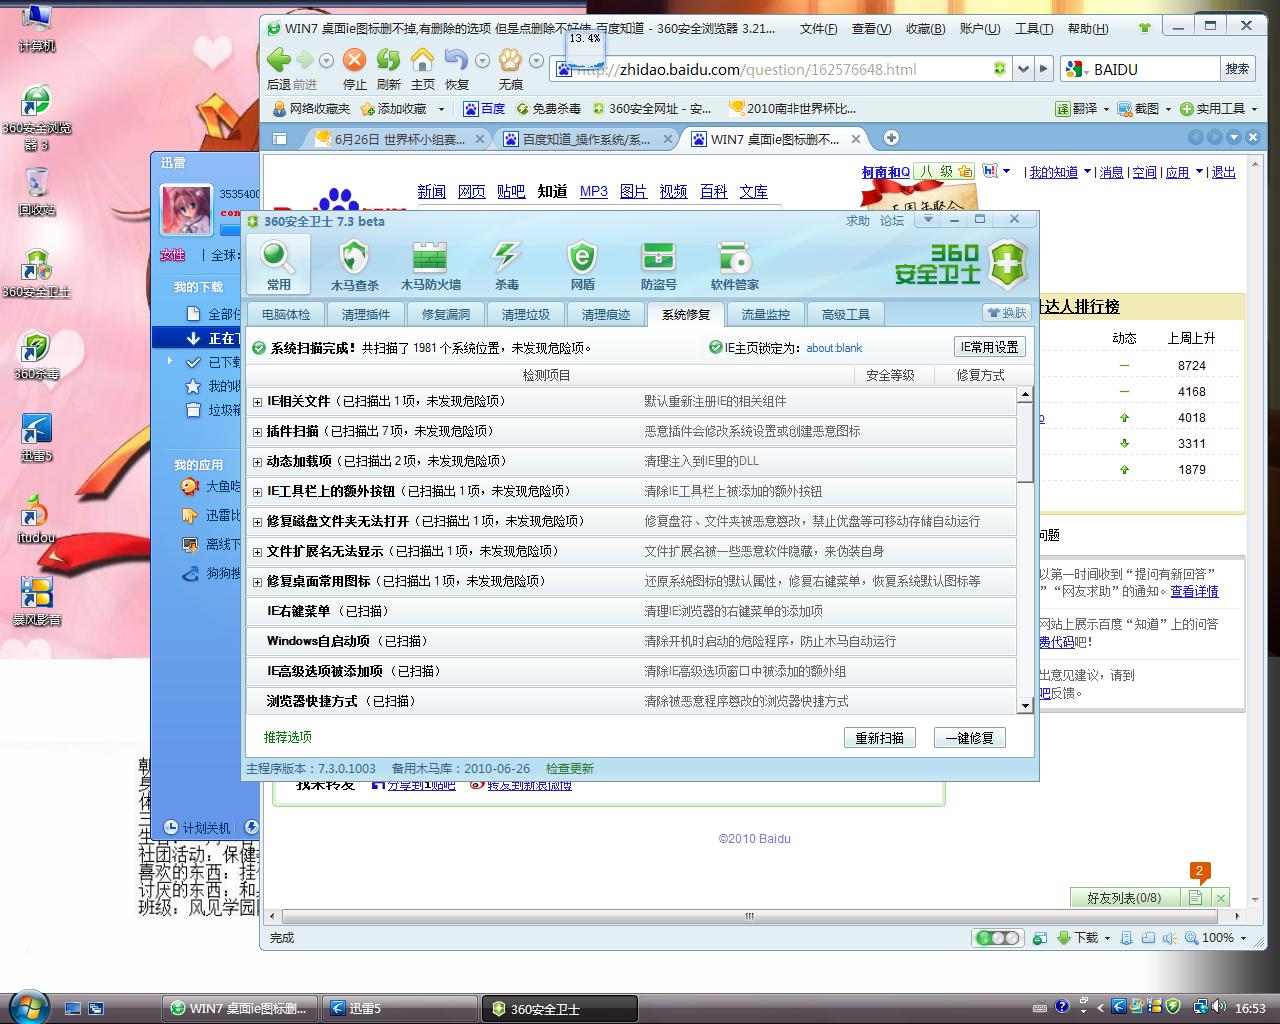1280x1024 pixels.
Task: Switch to the 电脑体检 tab
Action: pyautogui.click(x=286, y=314)
